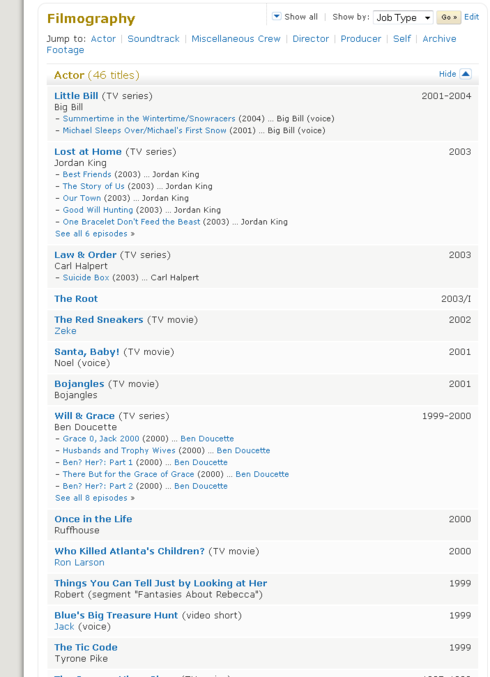Collapse Actor section with Hide arrow icon
Viewport: 490px width, 677px height.
point(465,74)
